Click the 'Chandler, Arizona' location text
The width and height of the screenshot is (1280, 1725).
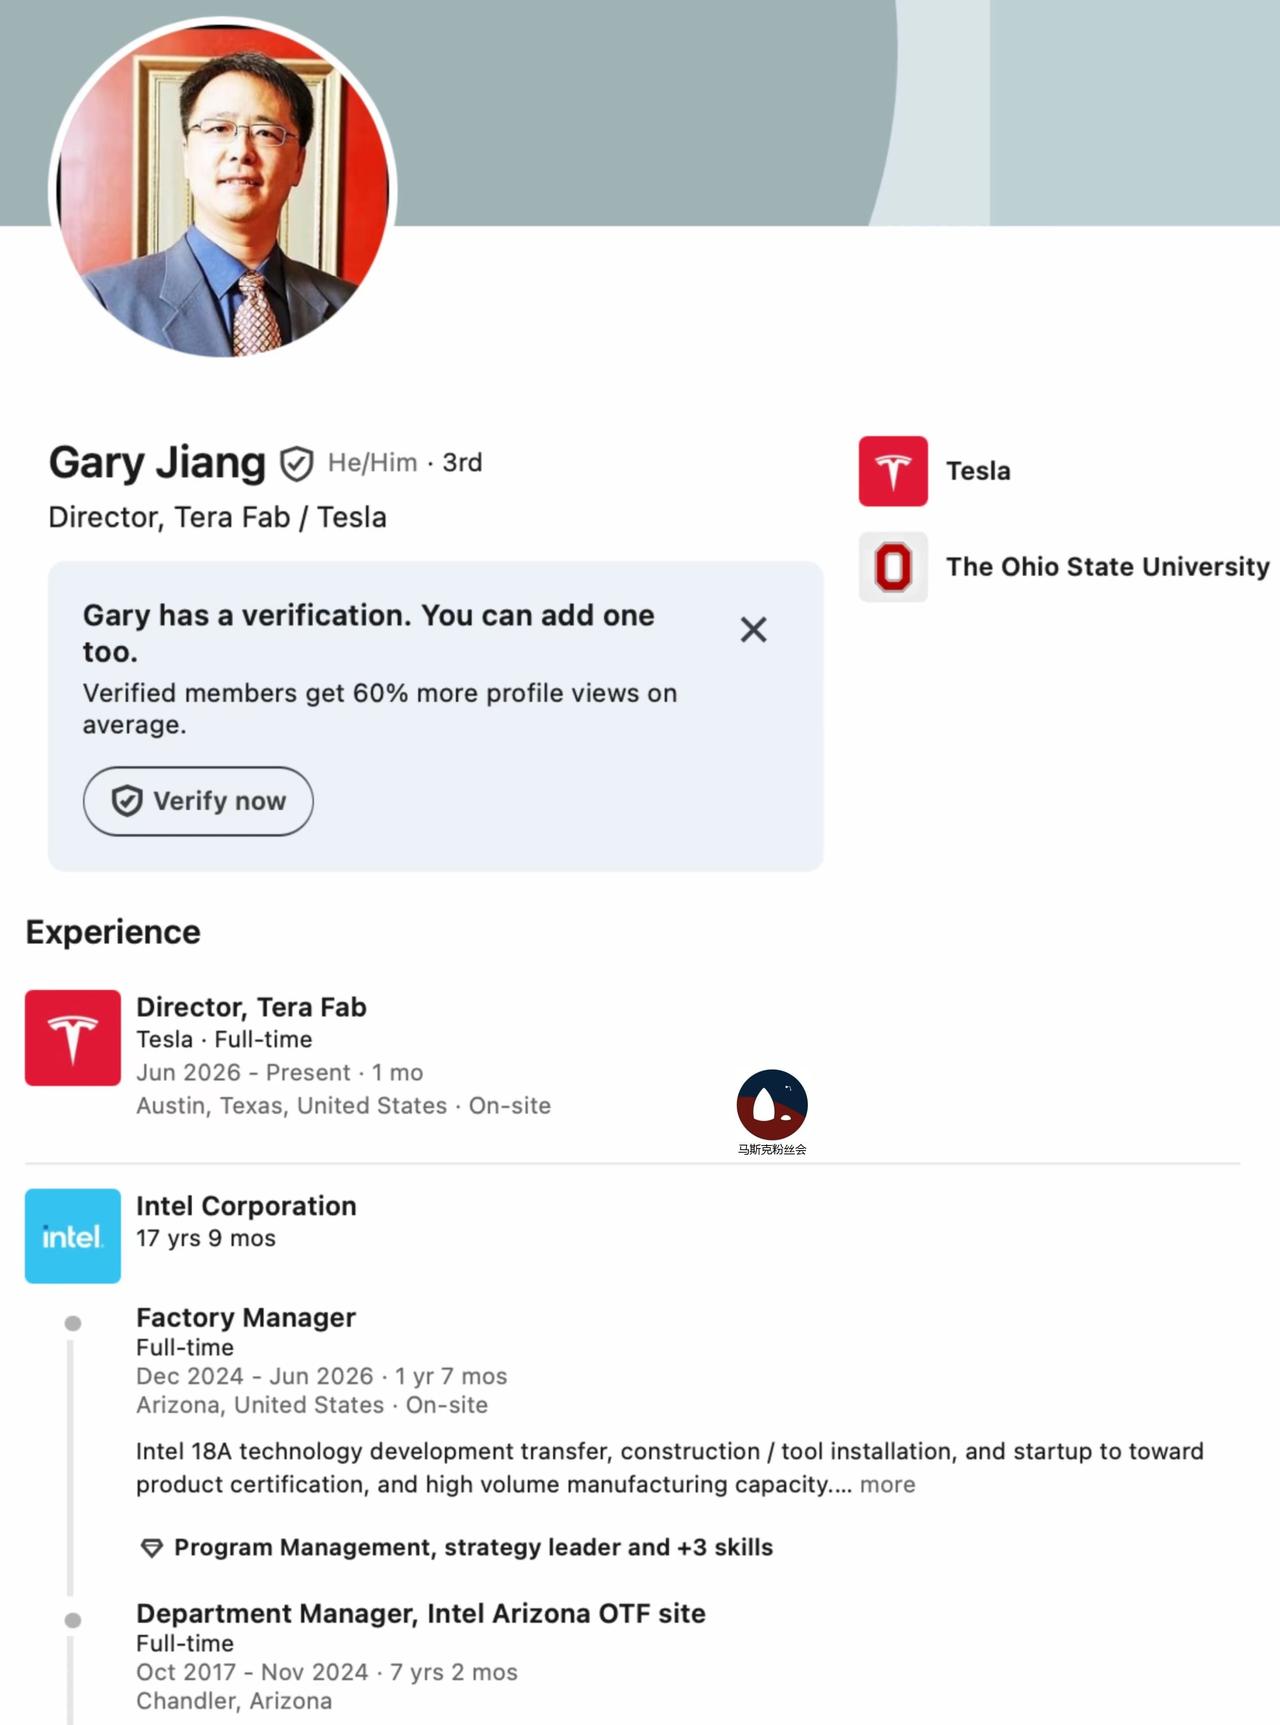234,1701
